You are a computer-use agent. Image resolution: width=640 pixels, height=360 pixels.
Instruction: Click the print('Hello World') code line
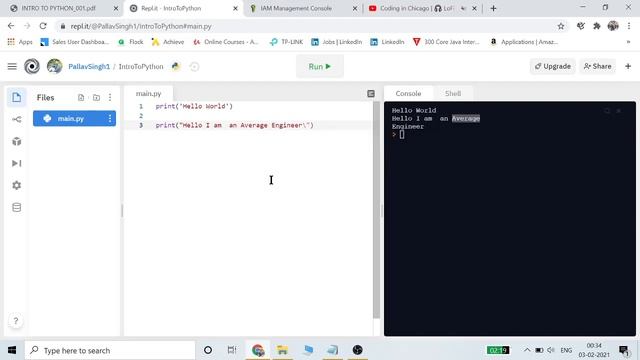[x=194, y=106]
